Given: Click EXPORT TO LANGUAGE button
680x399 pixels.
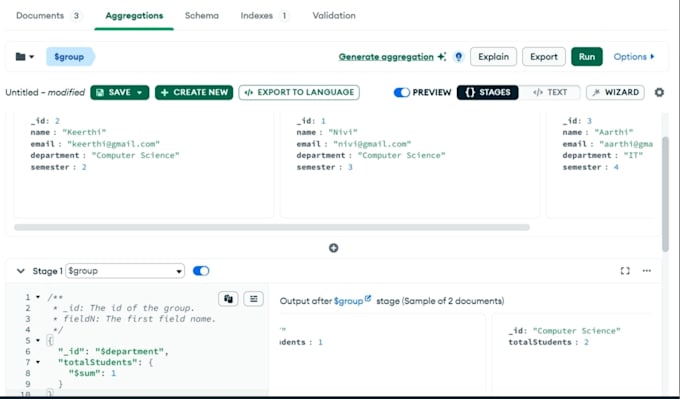Looking at the screenshot, I should (x=299, y=92).
